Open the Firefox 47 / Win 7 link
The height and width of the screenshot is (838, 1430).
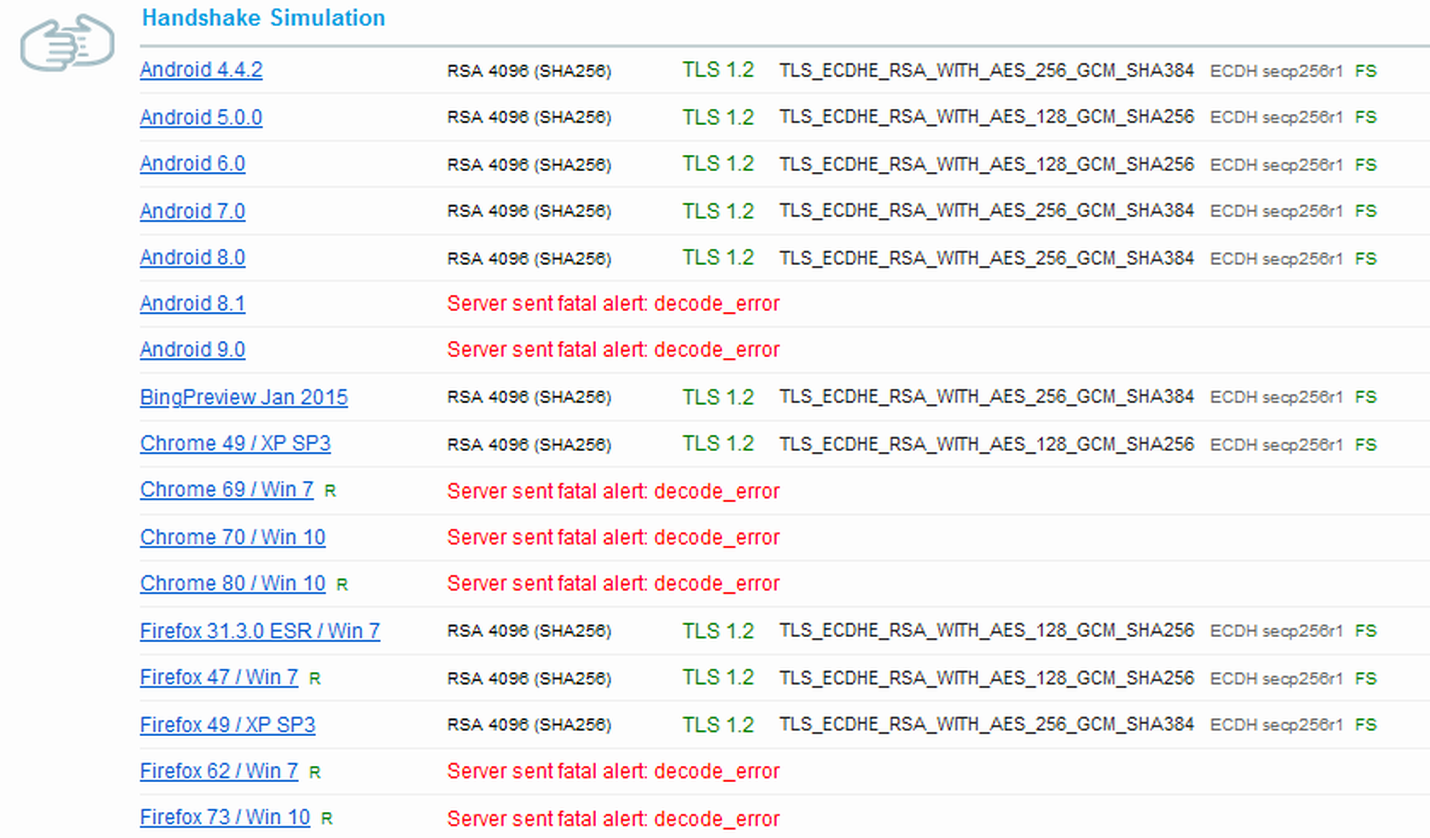pyautogui.click(x=219, y=677)
